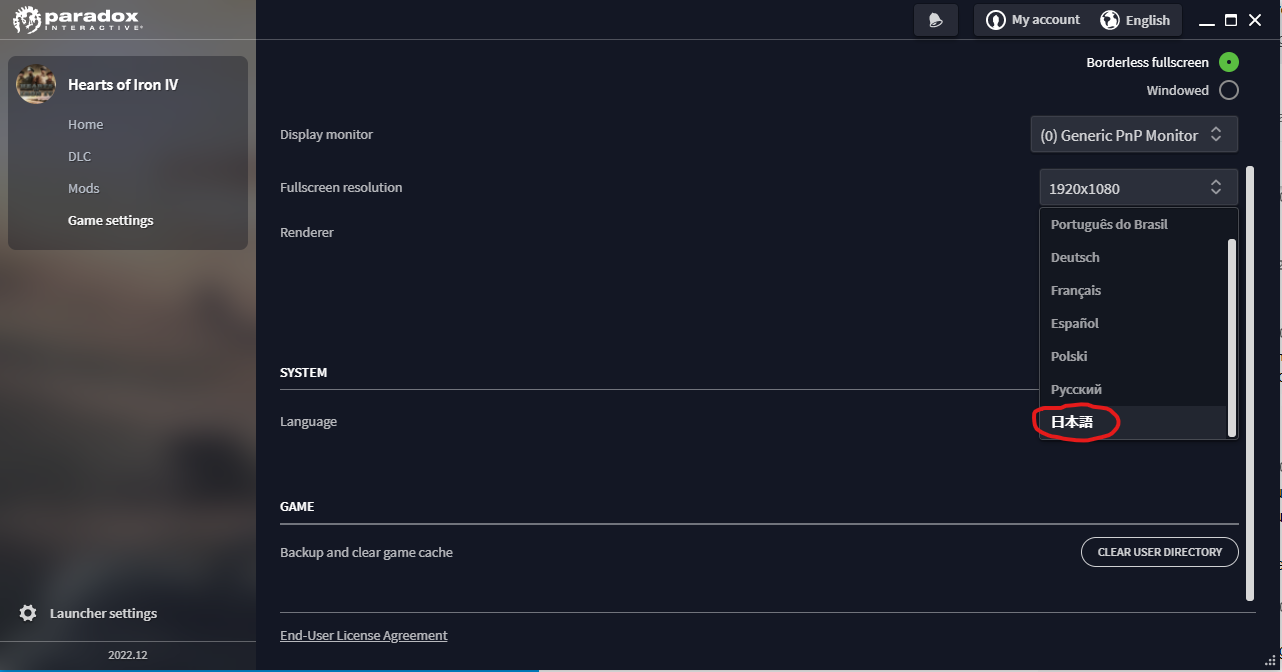The width and height of the screenshot is (1282, 672).
Task: Select Borderless fullscreen radio option
Action: point(1229,62)
